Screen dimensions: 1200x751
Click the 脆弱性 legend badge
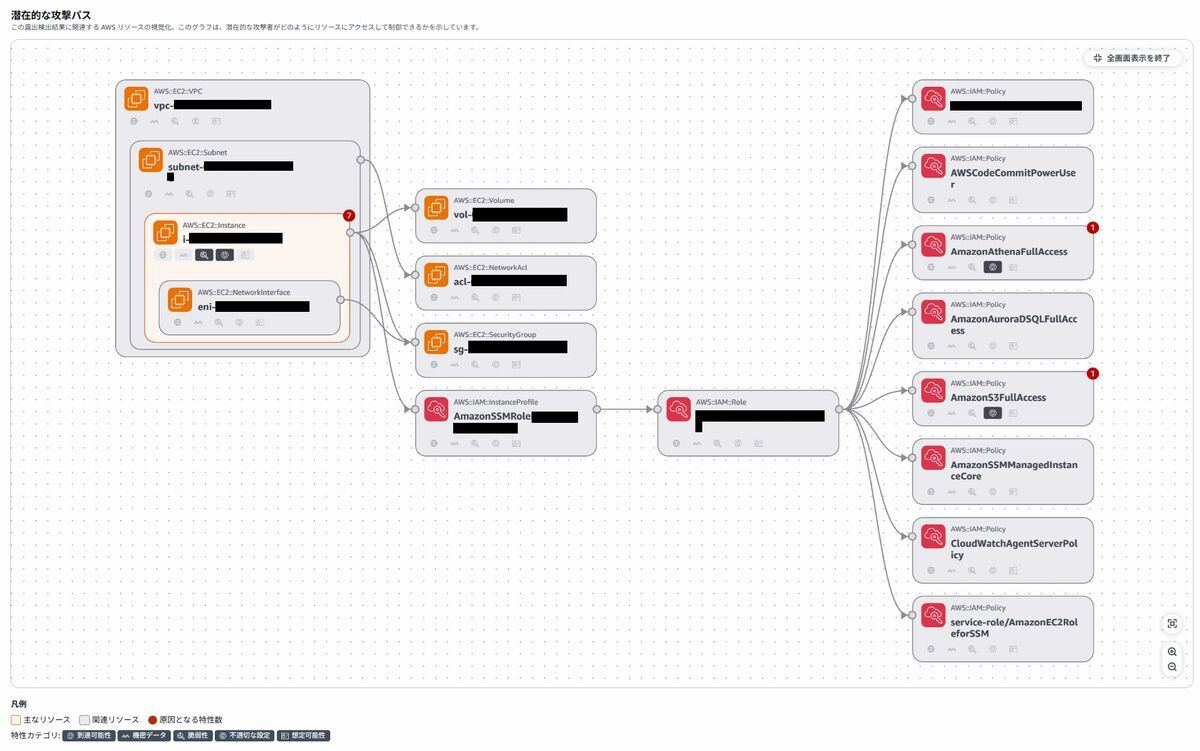193,736
